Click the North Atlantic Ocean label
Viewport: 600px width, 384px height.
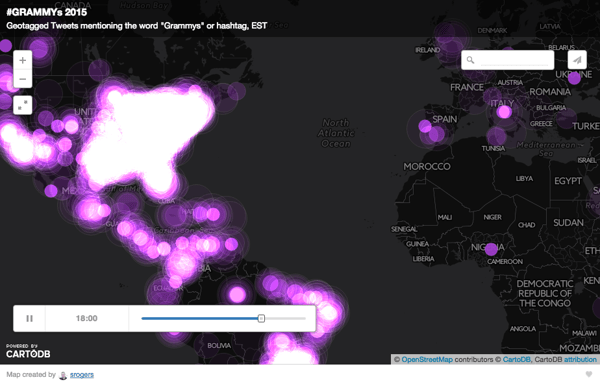point(336,133)
